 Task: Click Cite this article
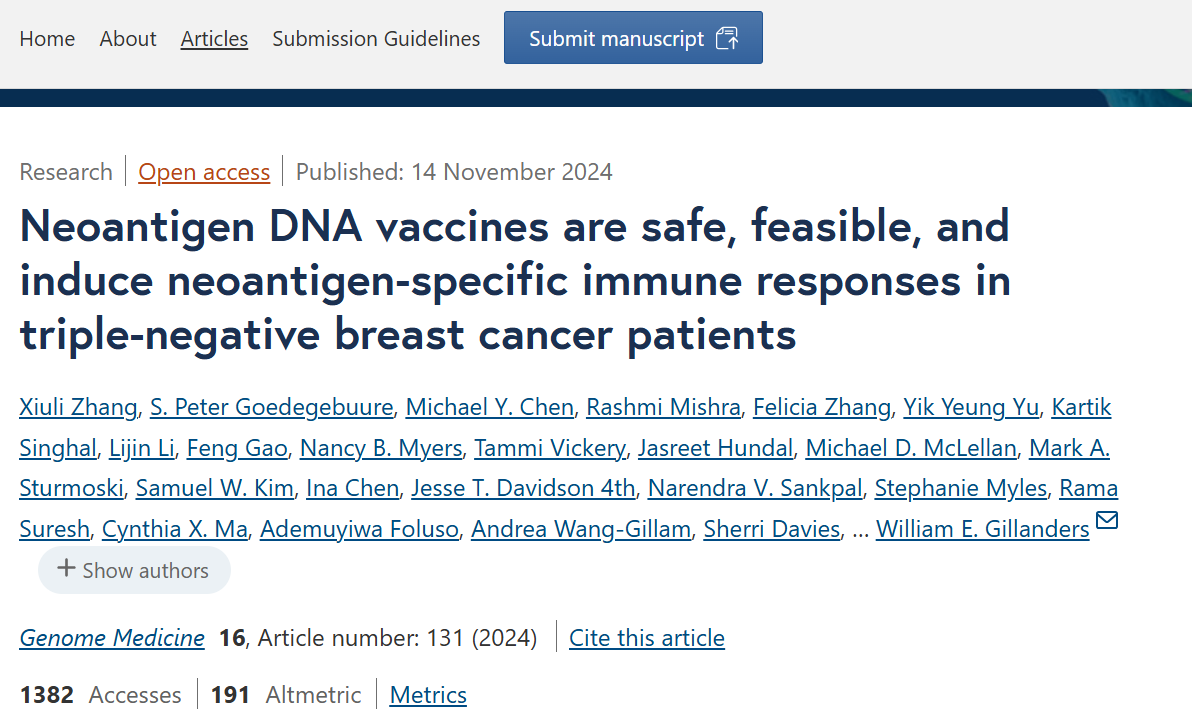coord(647,638)
